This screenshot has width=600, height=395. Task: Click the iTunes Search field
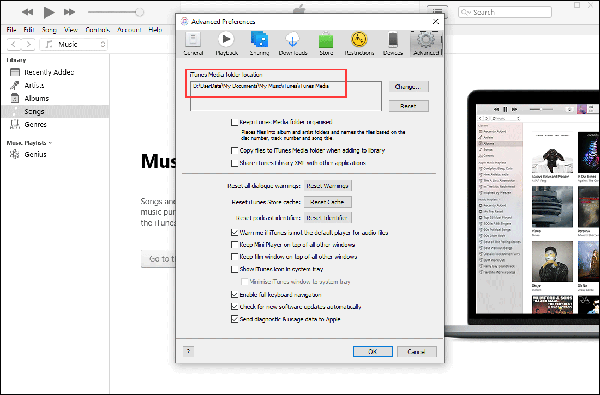(x=505, y=12)
